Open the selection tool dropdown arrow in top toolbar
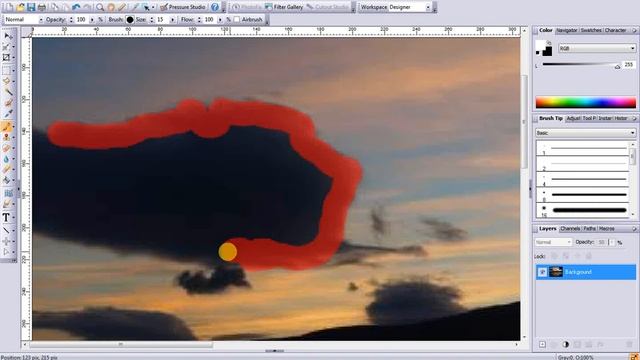Image resolution: width=640 pixels, height=360 pixels. tap(153, 7)
